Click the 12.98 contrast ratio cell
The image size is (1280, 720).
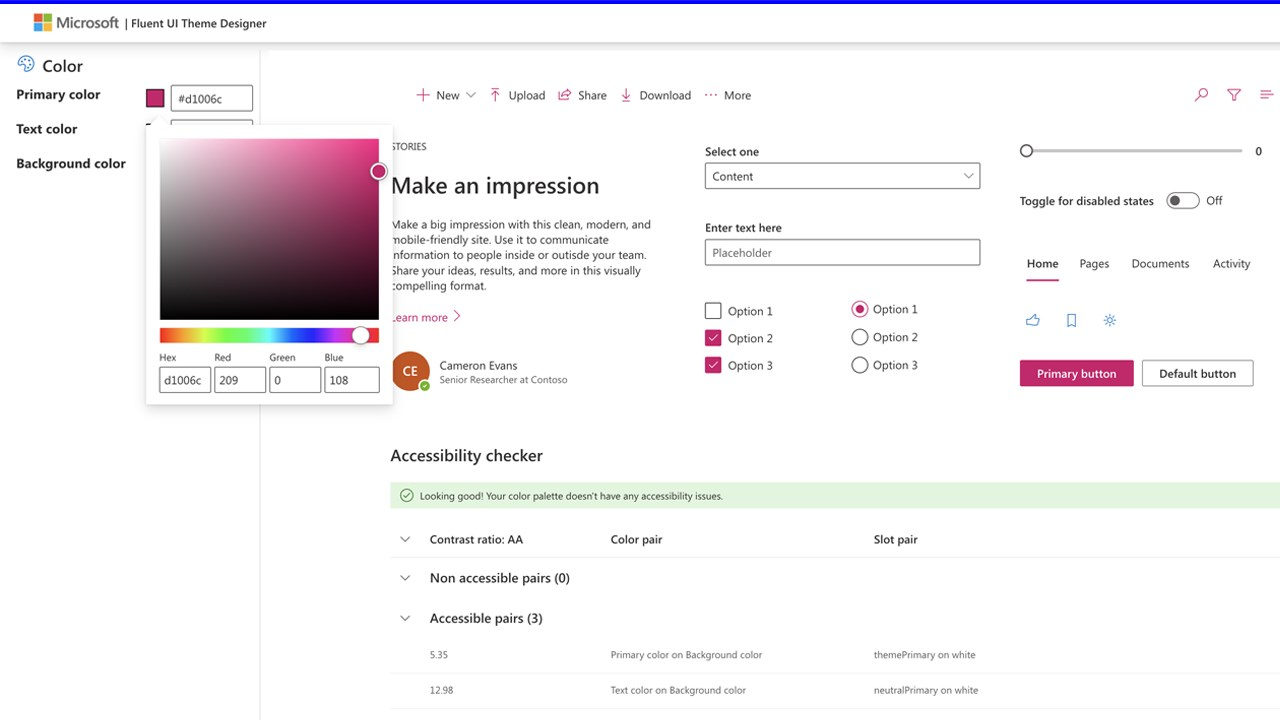click(442, 690)
